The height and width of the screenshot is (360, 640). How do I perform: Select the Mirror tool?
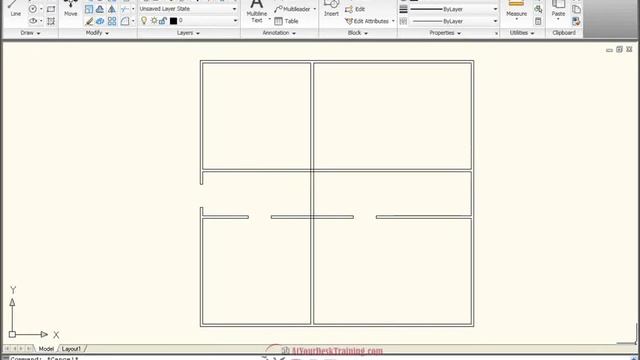click(x=111, y=9)
